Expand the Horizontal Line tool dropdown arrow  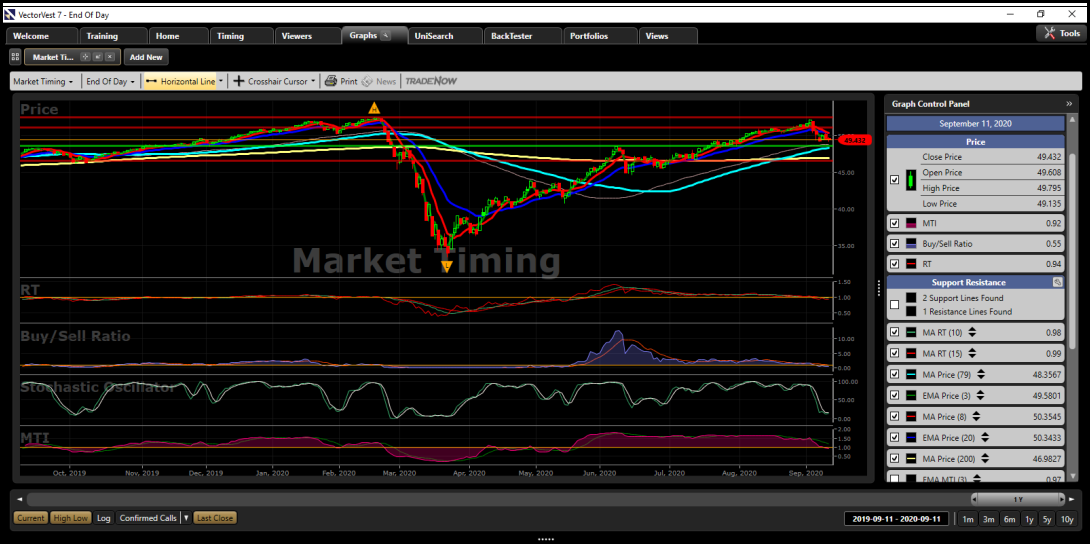[x=221, y=81]
